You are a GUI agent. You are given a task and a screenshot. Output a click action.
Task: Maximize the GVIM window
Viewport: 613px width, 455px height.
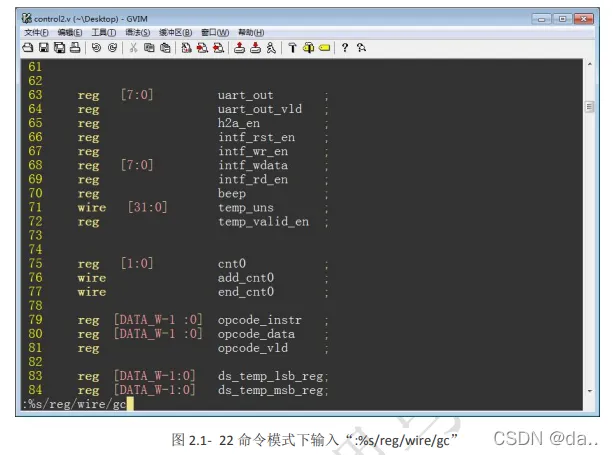pos(563,19)
